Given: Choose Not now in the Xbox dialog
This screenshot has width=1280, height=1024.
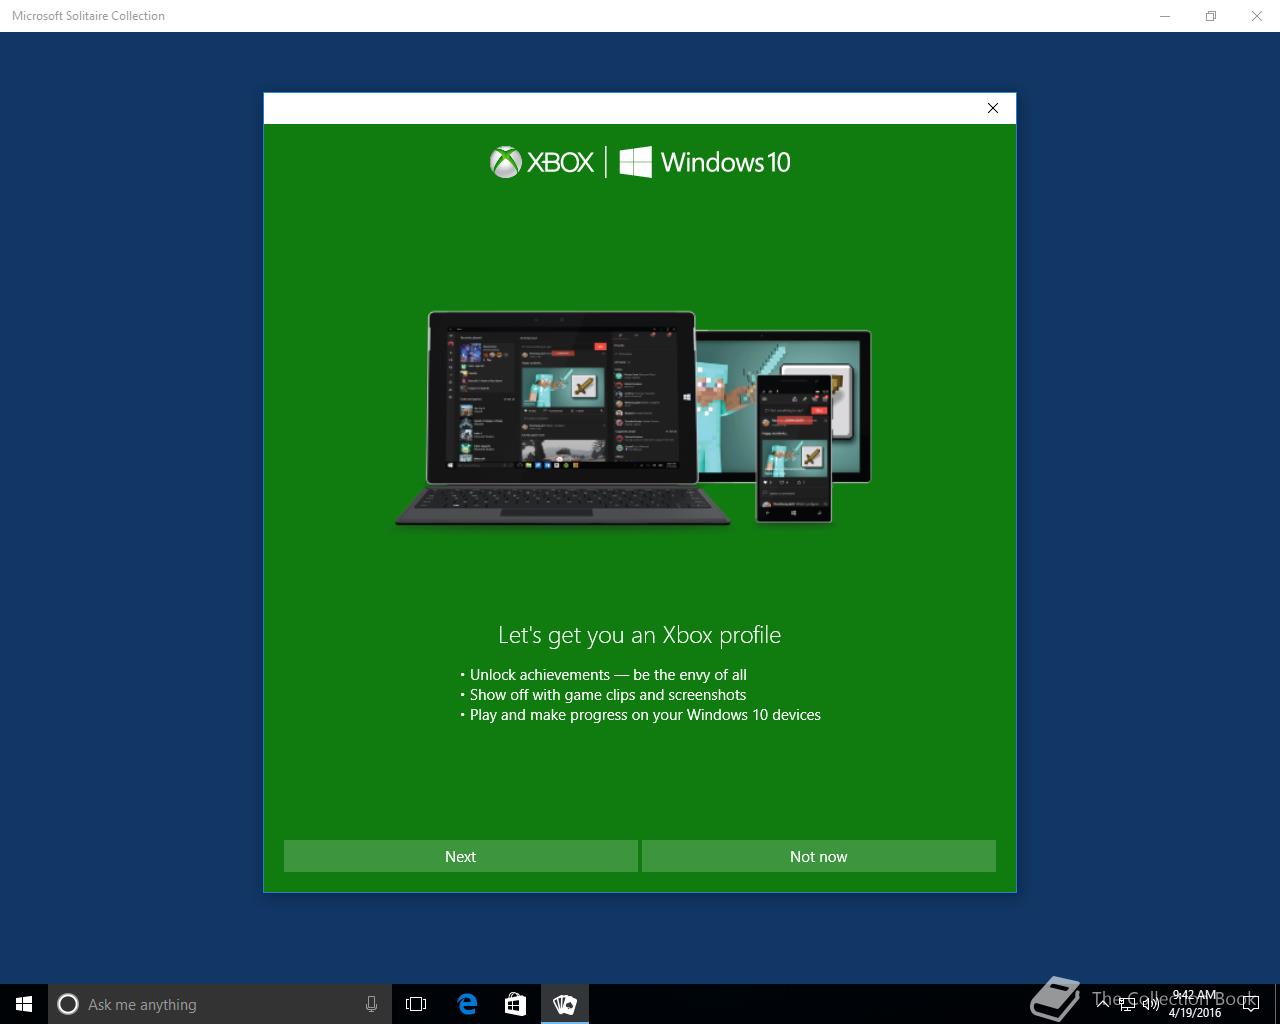Looking at the screenshot, I should 818,856.
